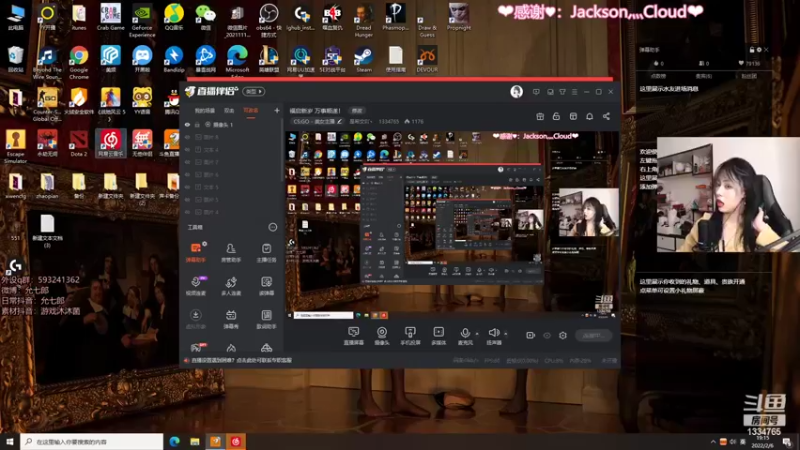Toggle visibility eye of 图片 5 source
The height and width of the screenshot is (450, 800).
pyautogui.click(x=187, y=199)
